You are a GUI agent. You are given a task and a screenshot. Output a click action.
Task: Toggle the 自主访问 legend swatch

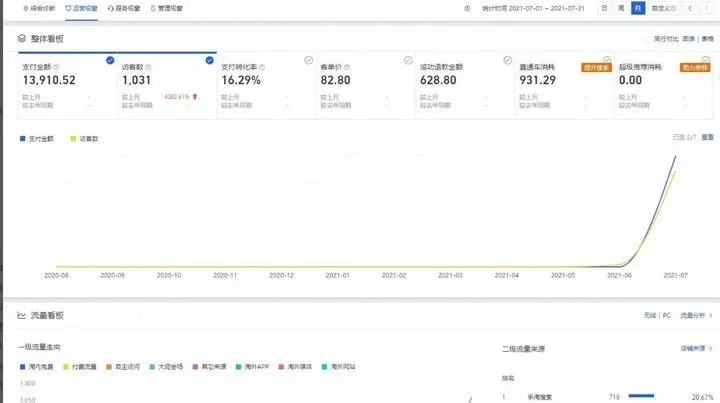(109, 367)
